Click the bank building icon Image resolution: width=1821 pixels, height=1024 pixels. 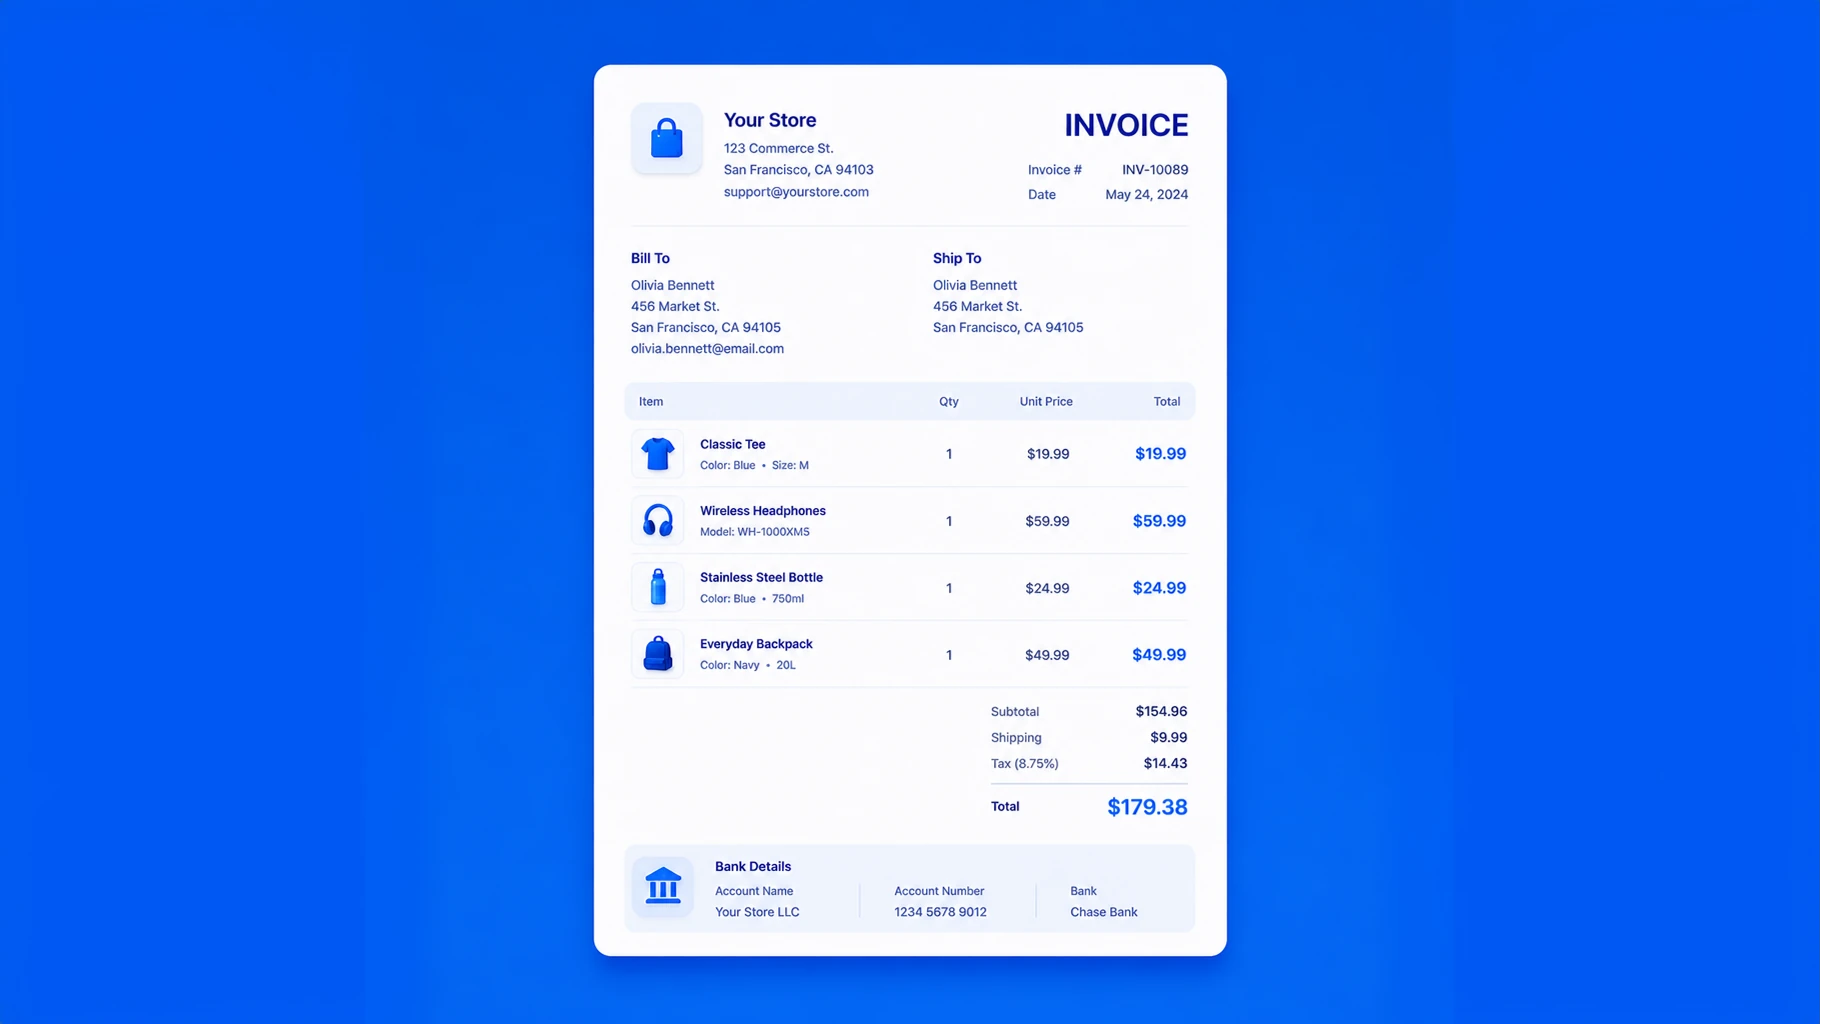(x=663, y=887)
